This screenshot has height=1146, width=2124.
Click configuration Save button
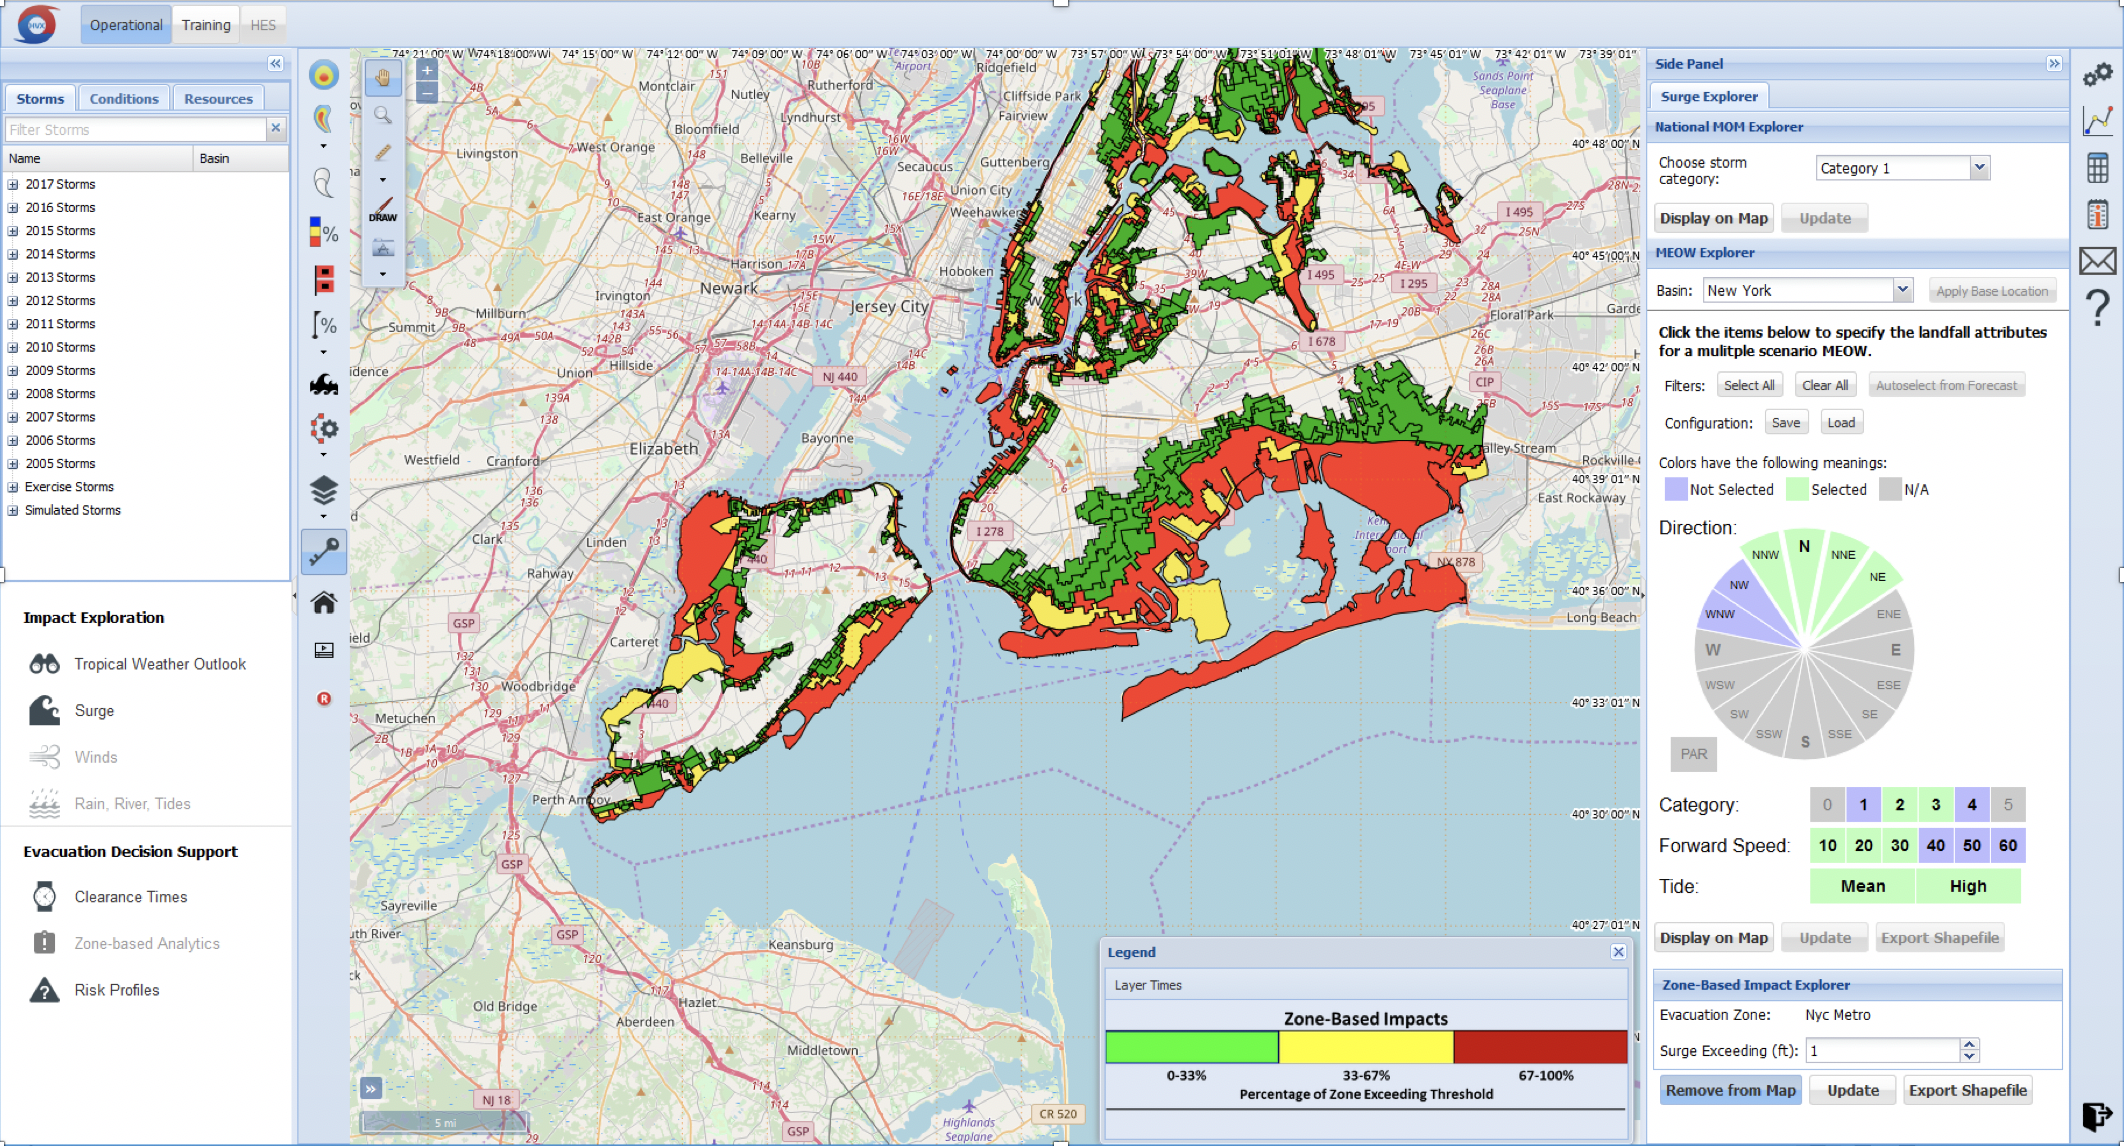coord(1786,423)
